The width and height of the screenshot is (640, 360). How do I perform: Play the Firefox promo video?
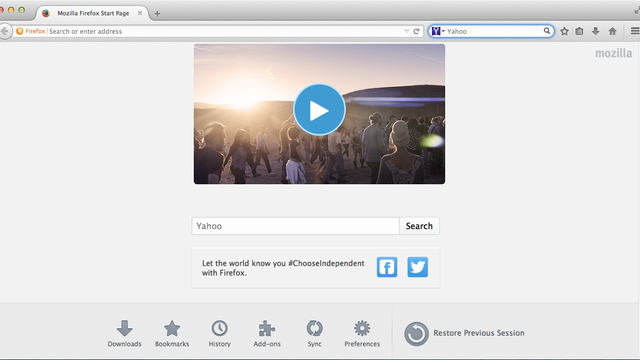pos(319,110)
